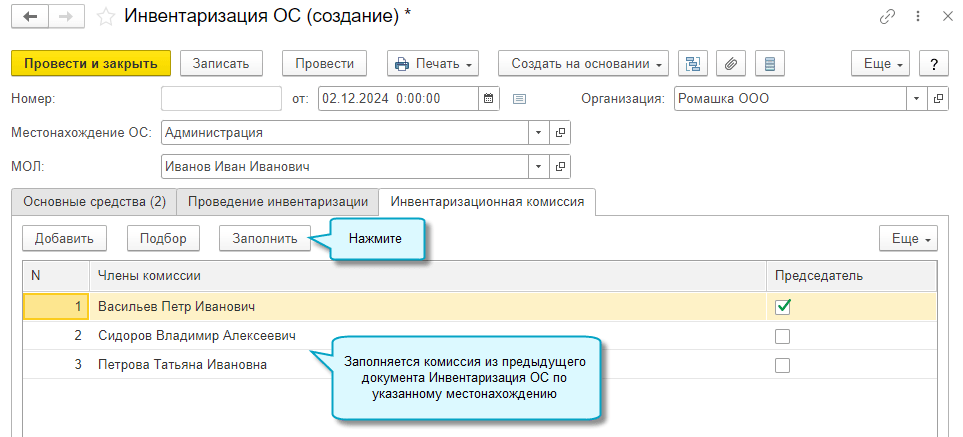The image size is (963, 437).
Task: Open attached files via paperclip icon
Action: [x=731, y=63]
